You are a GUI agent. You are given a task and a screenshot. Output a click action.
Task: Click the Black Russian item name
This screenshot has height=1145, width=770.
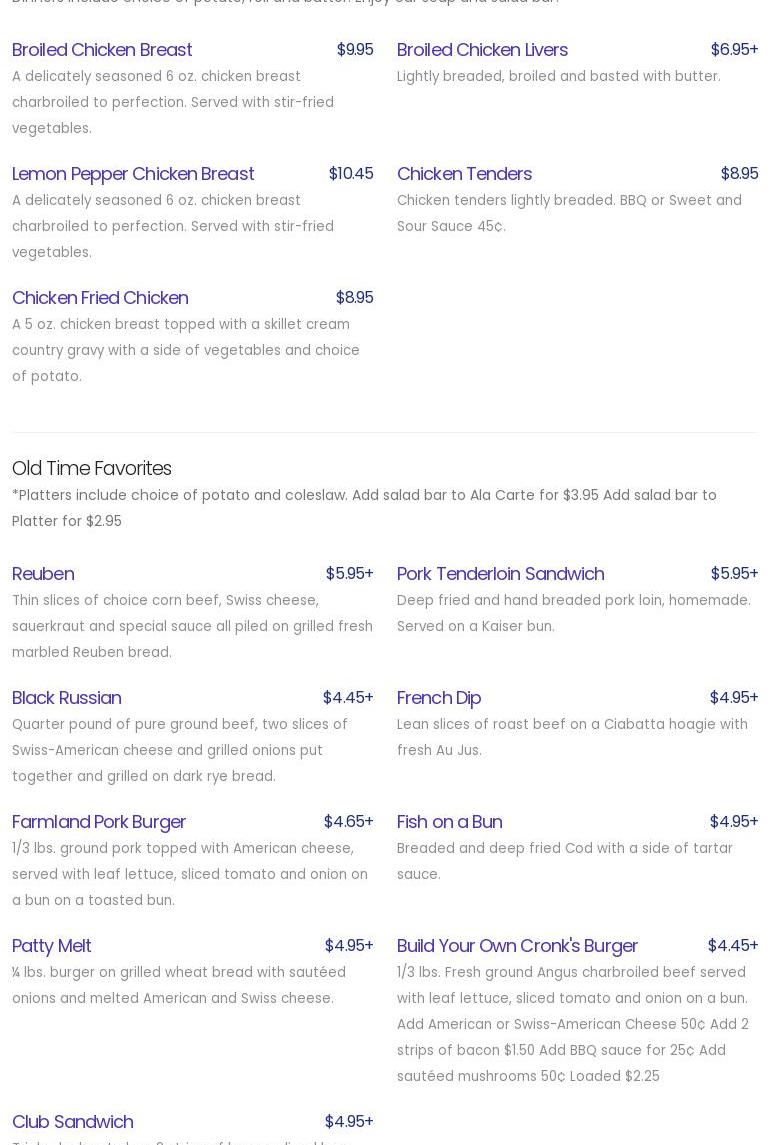click(67, 697)
